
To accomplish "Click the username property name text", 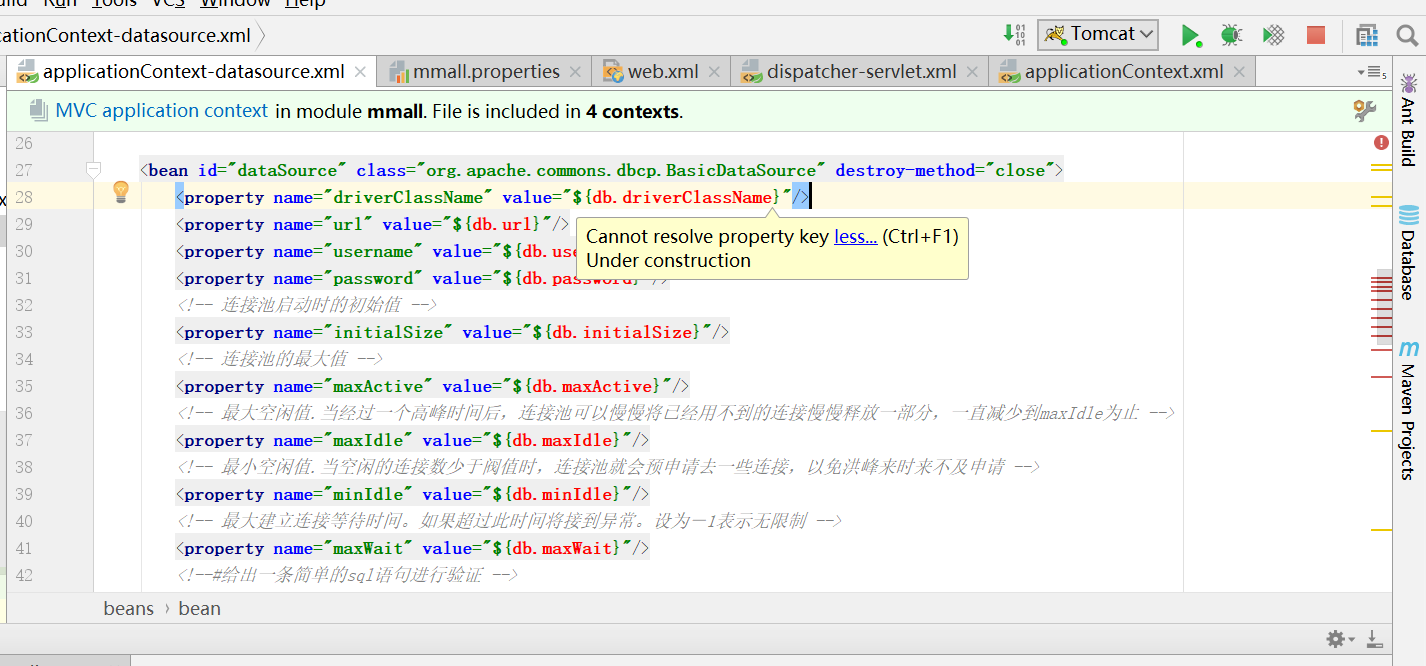I will [x=373, y=251].
